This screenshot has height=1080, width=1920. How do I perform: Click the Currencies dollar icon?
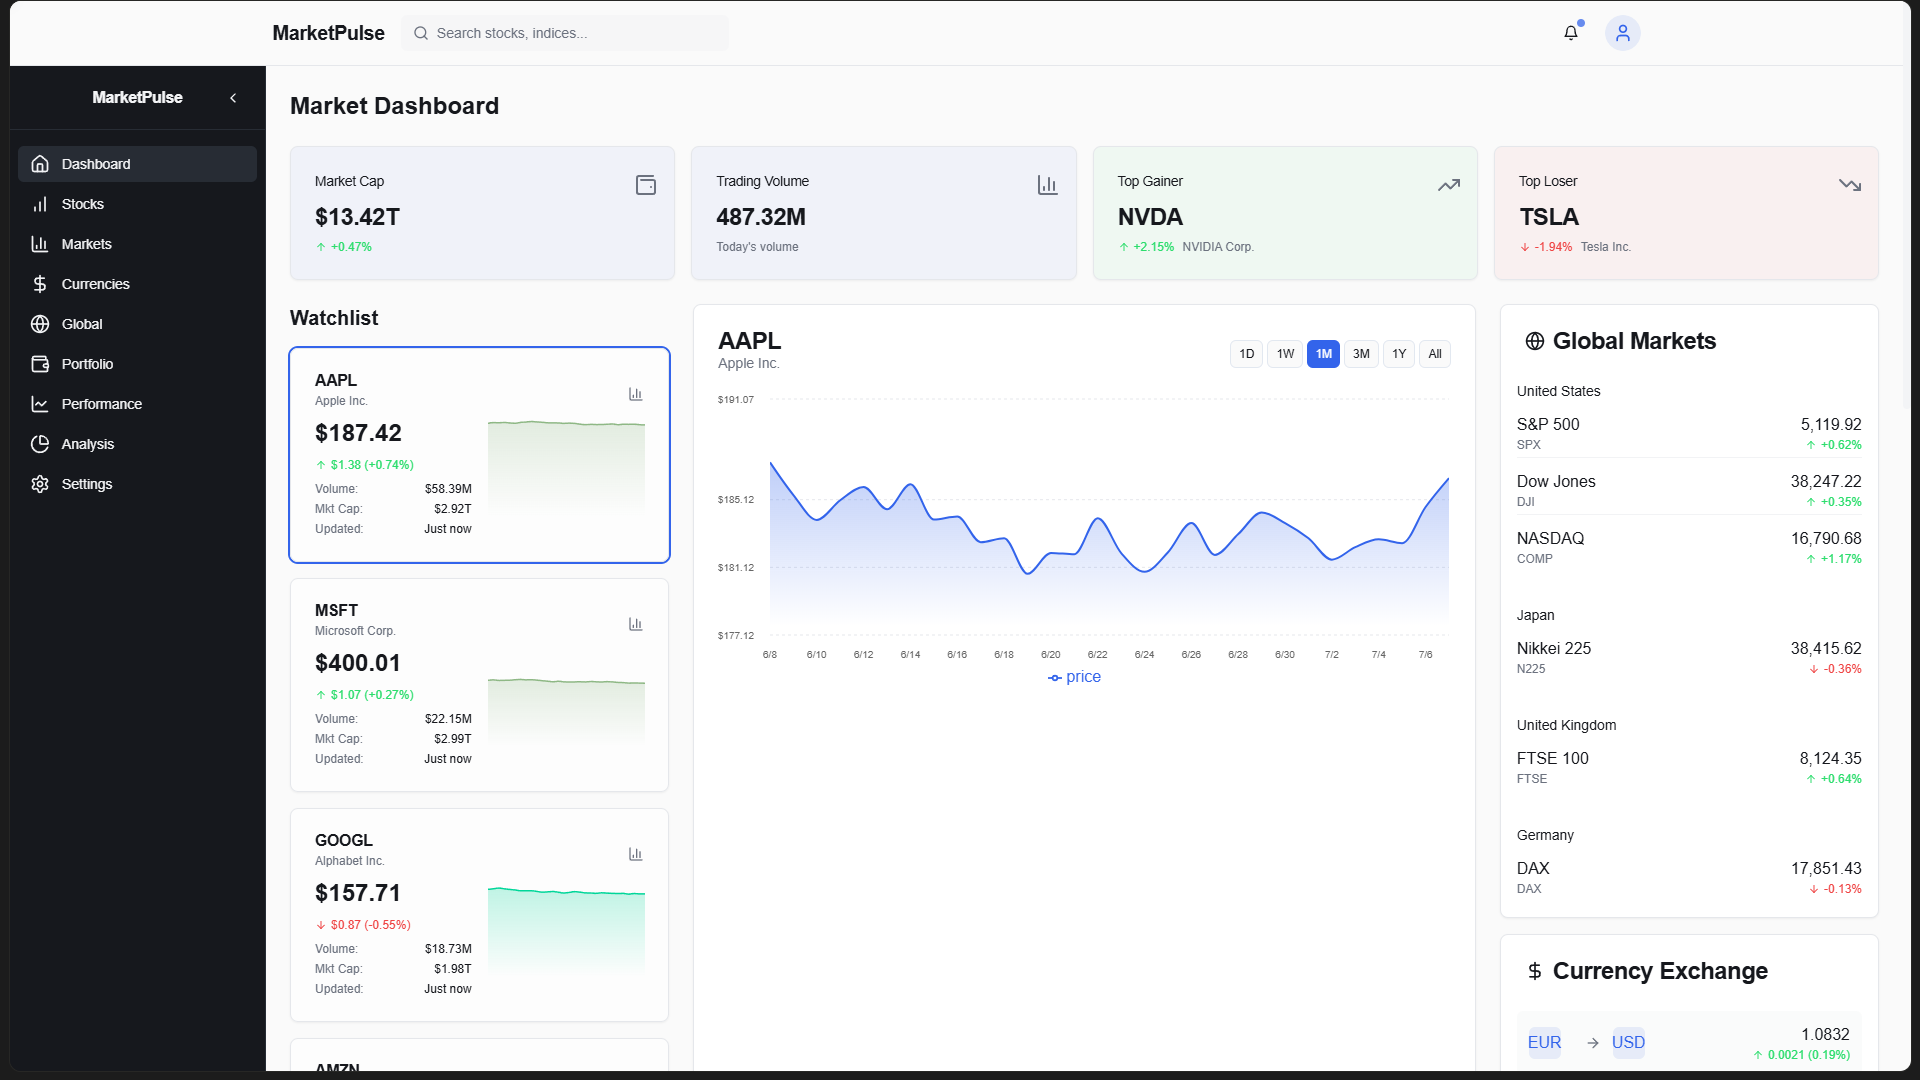pyautogui.click(x=40, y=284)
